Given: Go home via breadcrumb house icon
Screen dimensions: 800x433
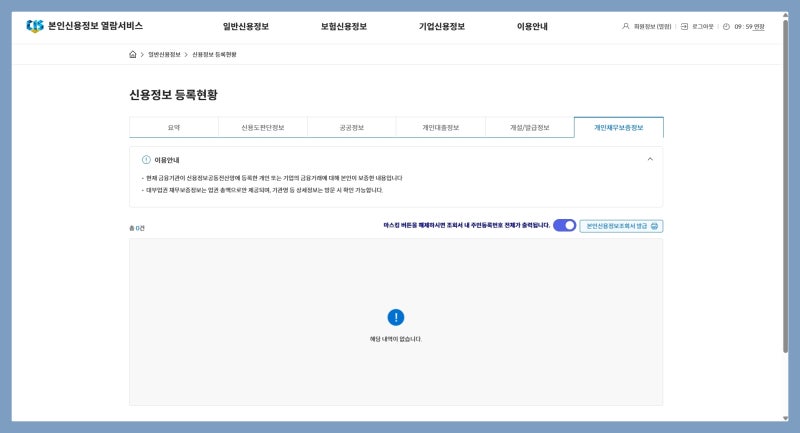Looking at the screenshot, I should coord(133,55).
